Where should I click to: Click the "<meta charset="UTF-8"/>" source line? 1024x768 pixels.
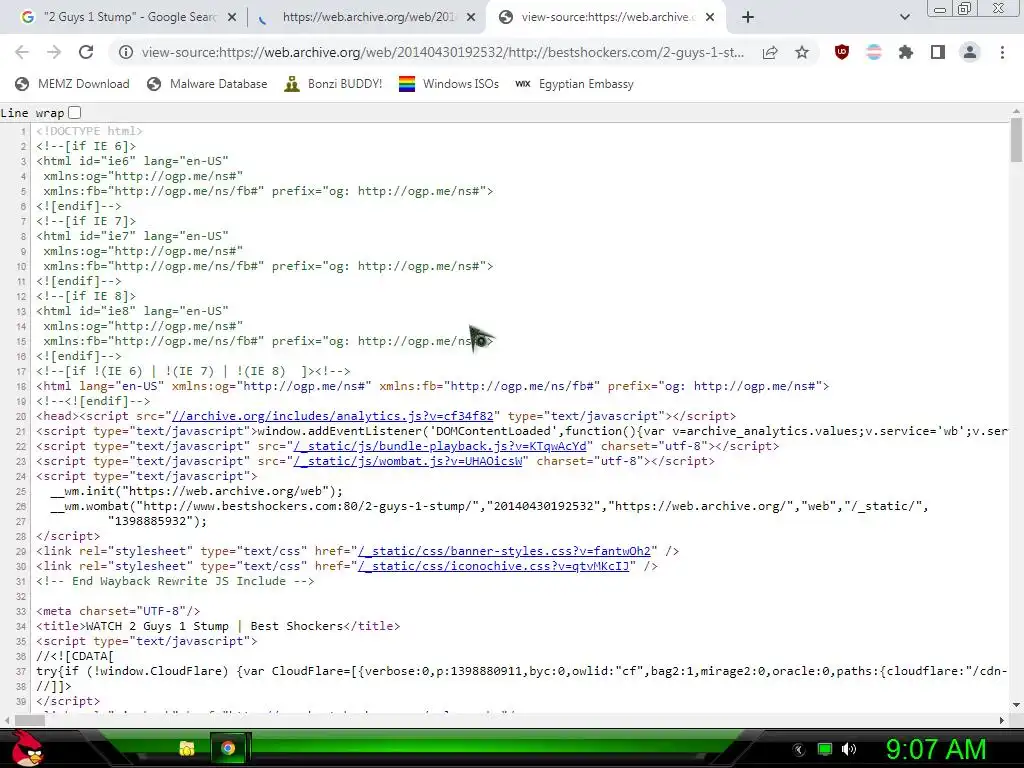coord(118,611)
